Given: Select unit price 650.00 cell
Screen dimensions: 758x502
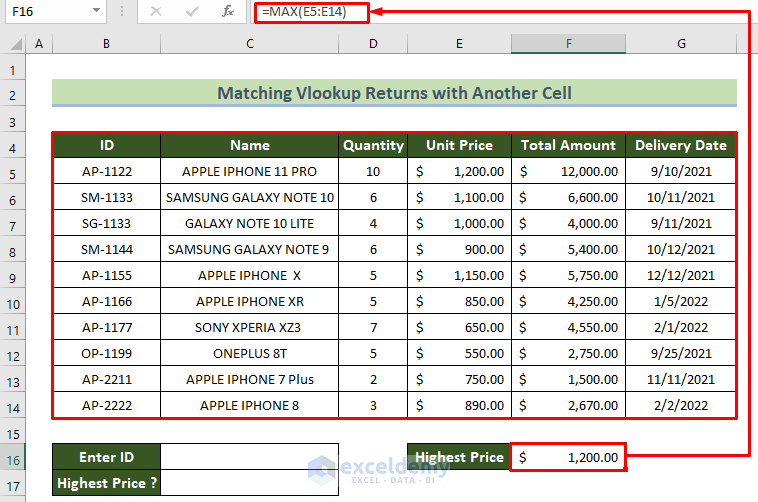Looking at the screenshot, I should tap(459, 327).
